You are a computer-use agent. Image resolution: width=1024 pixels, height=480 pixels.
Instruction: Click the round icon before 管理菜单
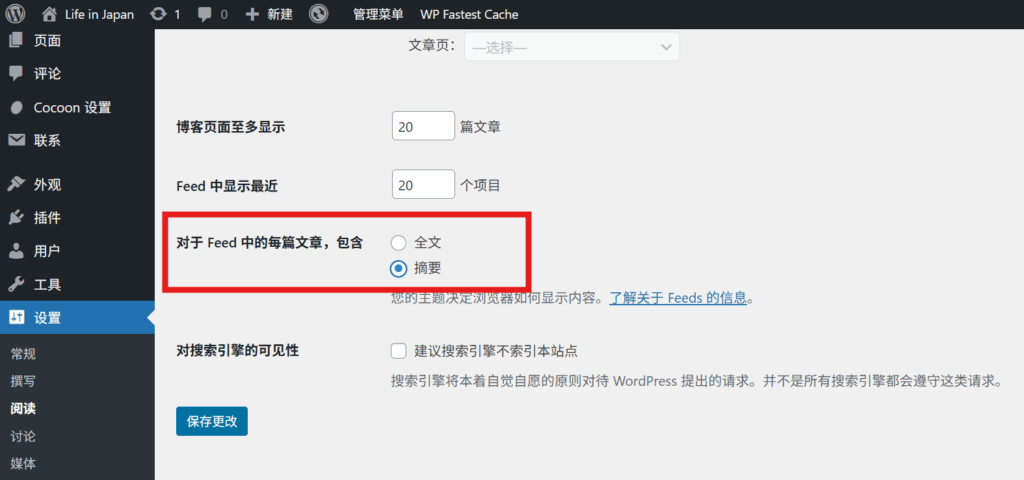(318, 14)
